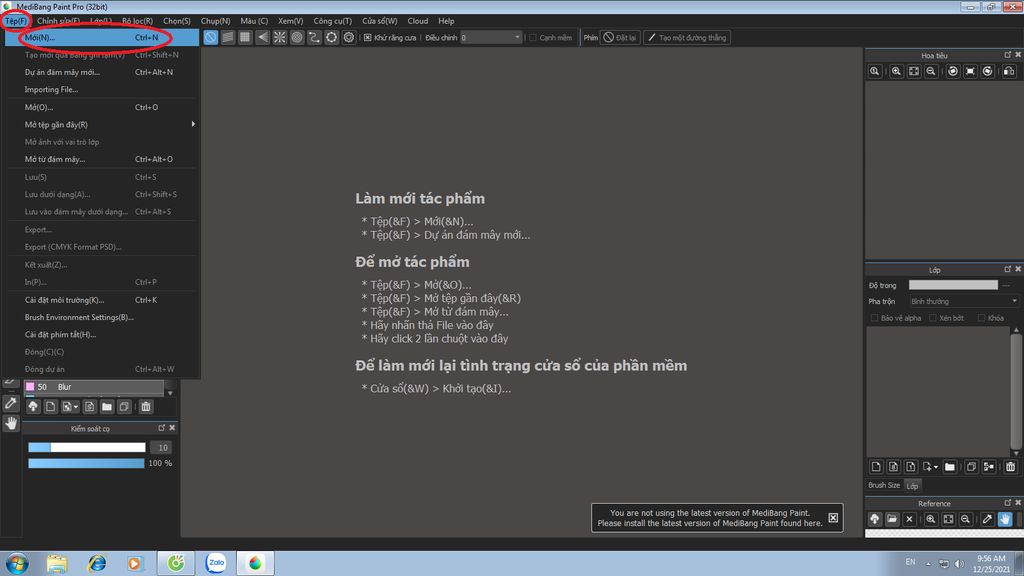The height and width of the screenshot is (576, 1024).
Task: Click the Đặt lại button
Action: click(620, 37)
